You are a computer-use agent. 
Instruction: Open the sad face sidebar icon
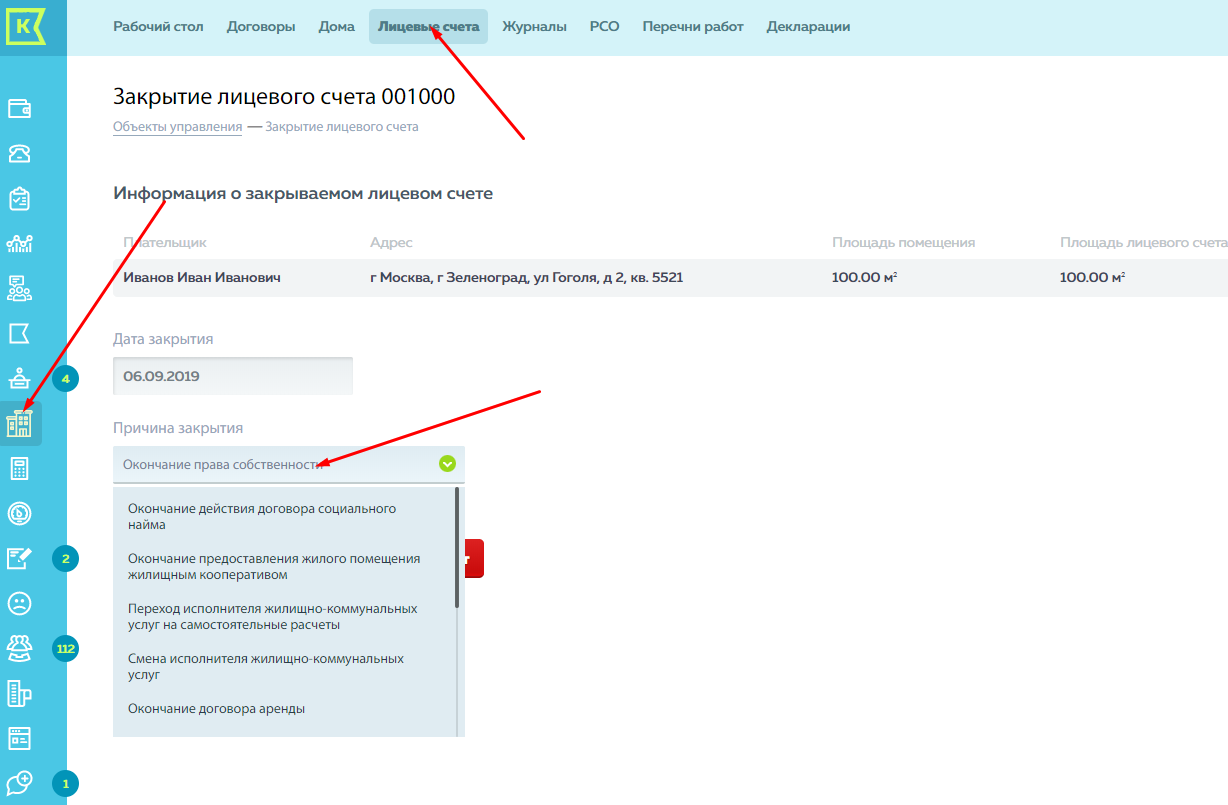click(20, 603)
